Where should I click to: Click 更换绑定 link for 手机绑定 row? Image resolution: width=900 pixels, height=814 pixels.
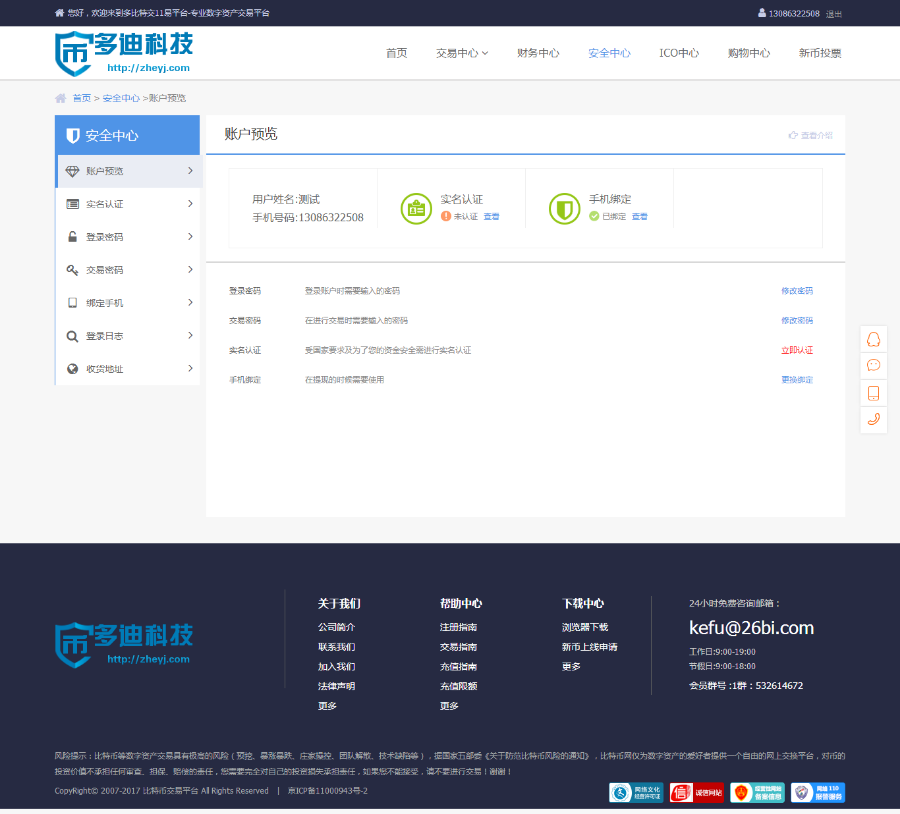[x=797, y=379]
